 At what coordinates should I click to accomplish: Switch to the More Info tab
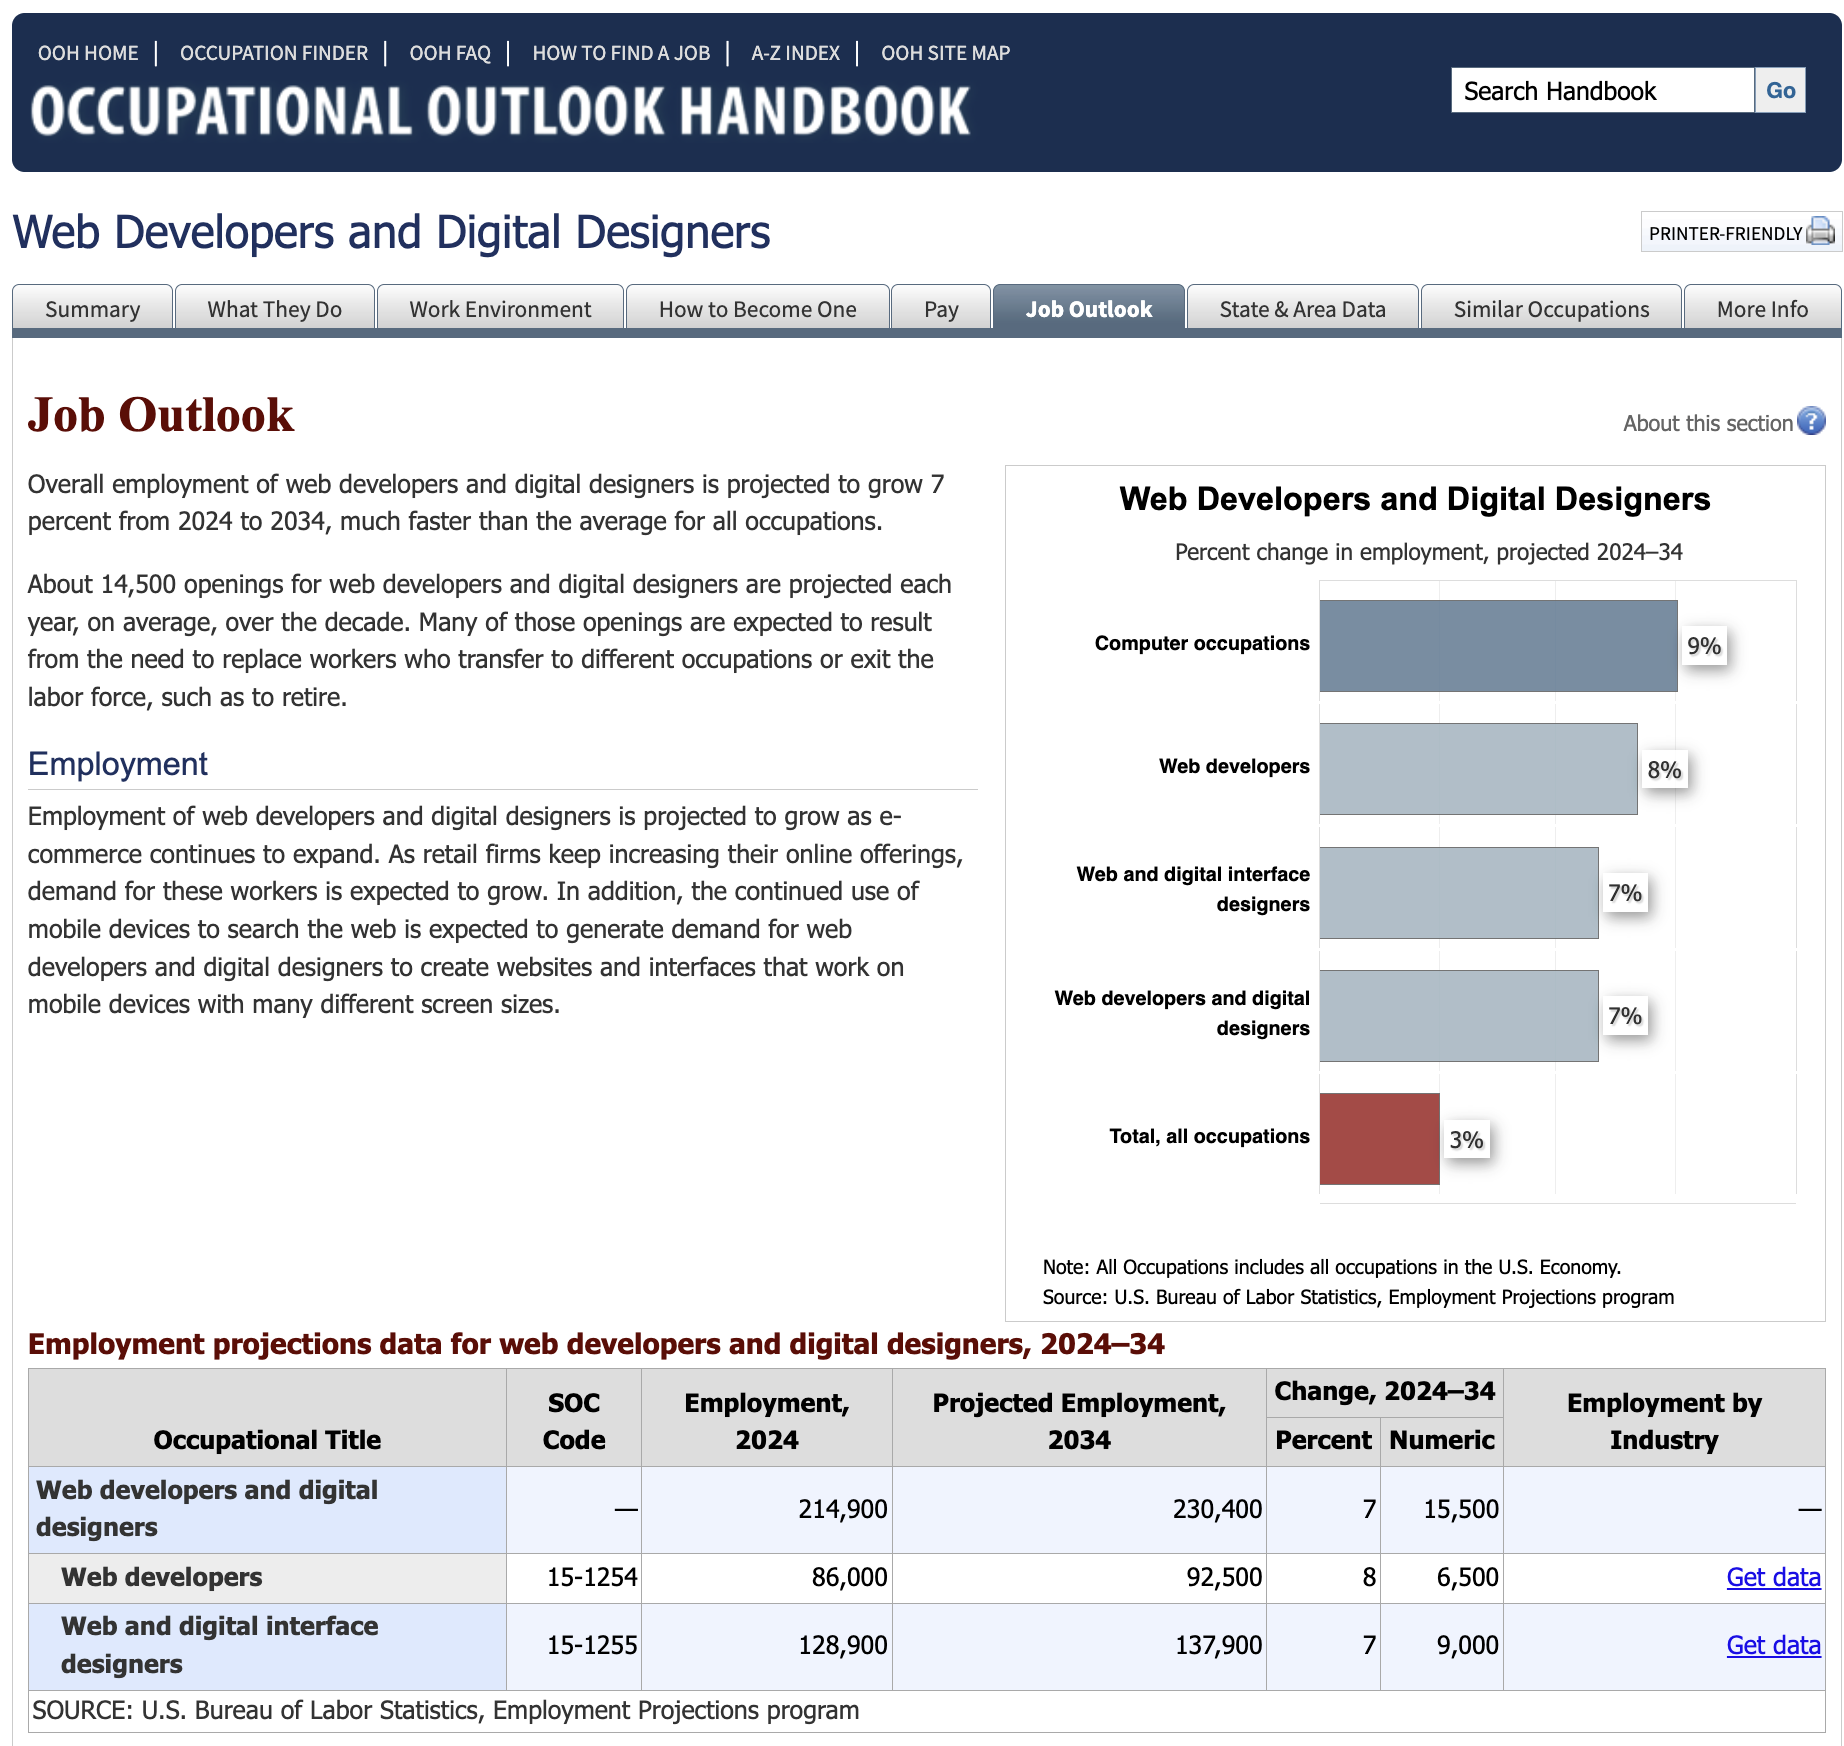point(1762,309)
